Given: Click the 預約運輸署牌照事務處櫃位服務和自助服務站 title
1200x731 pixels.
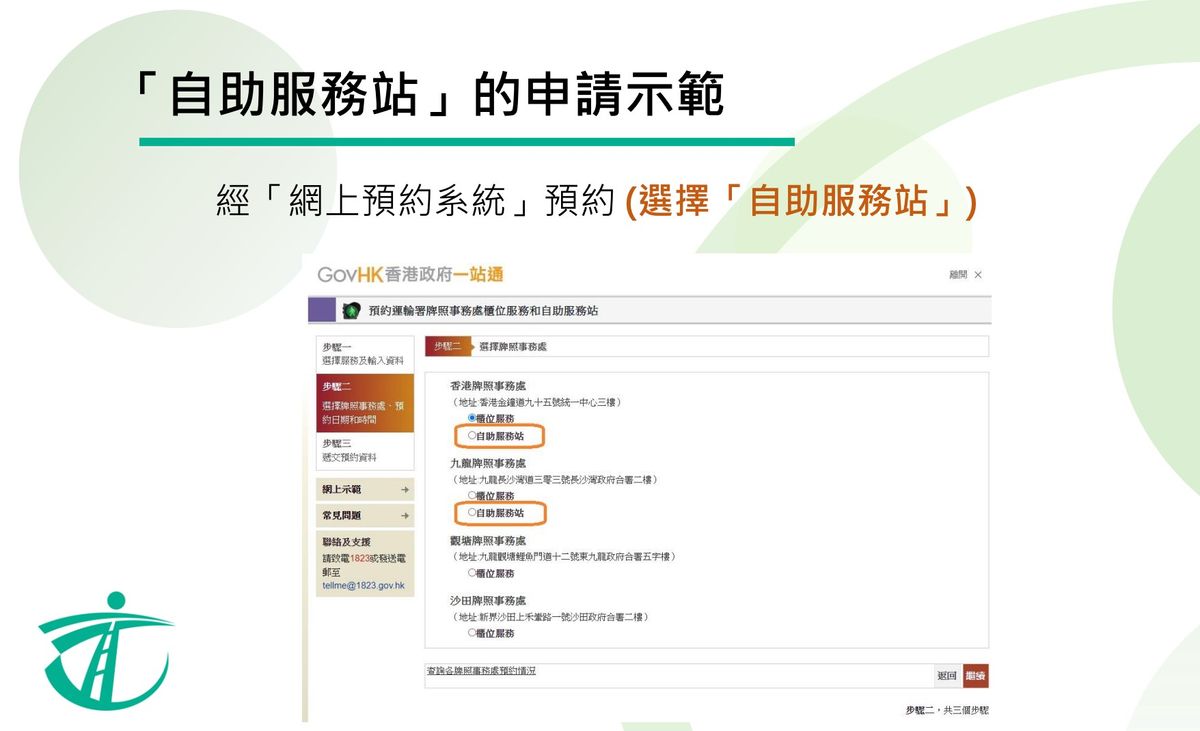Looking at the screenshot, I should click(483, 311).
